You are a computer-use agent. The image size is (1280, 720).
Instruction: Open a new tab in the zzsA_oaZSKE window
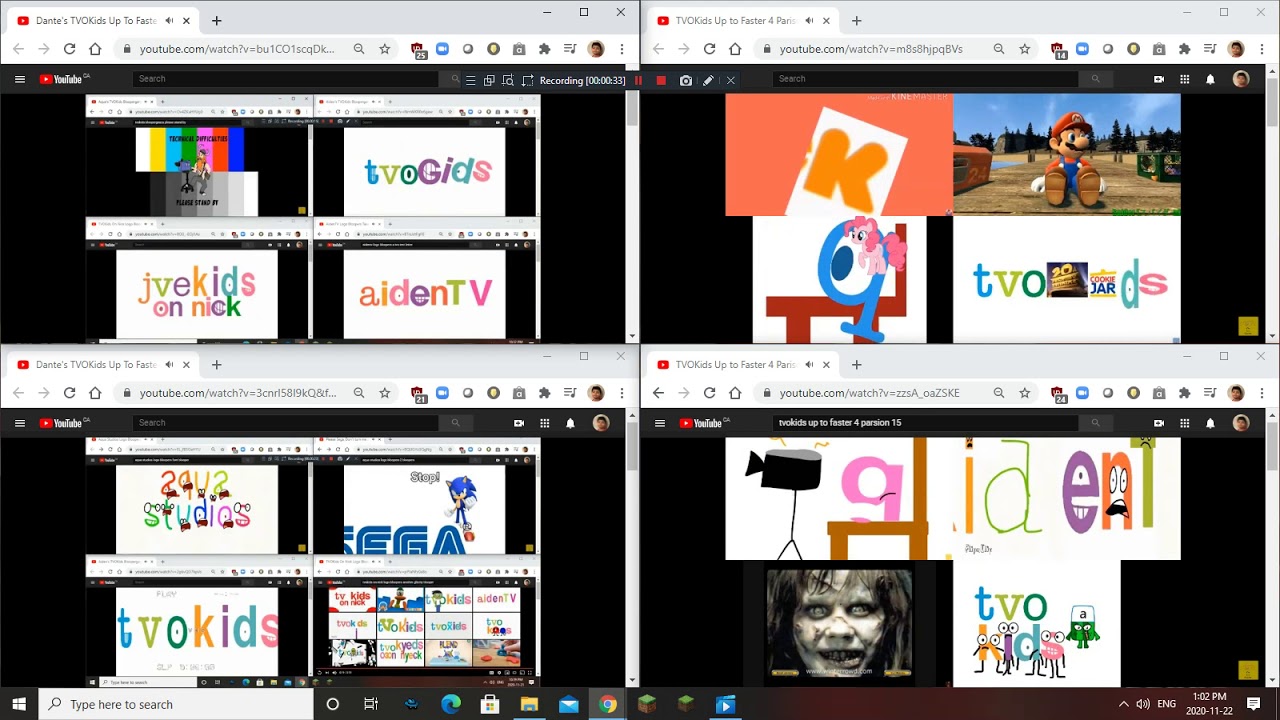click(x=856, y=365)
